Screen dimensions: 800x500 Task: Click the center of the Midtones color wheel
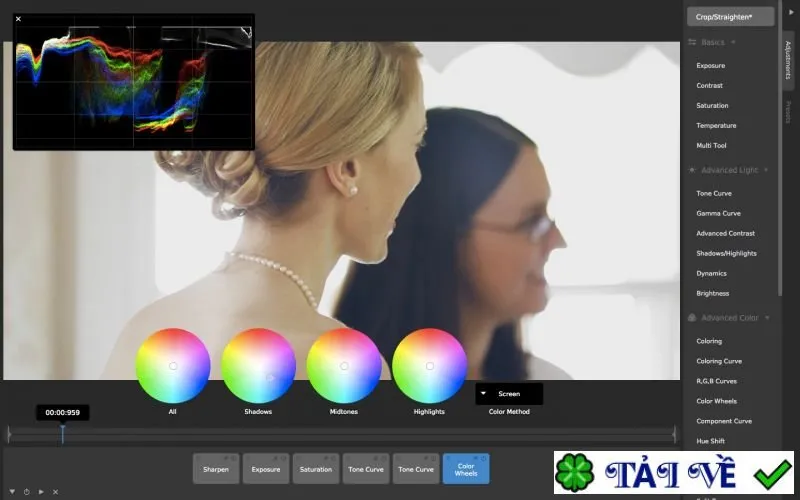[x=344, y=366]
